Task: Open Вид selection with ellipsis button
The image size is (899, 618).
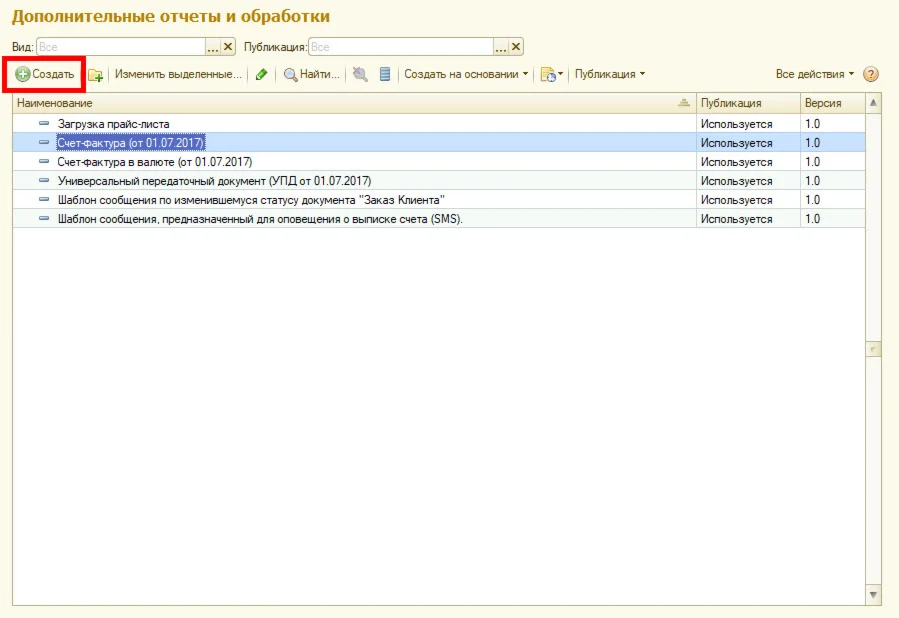Action: [212, 47]
